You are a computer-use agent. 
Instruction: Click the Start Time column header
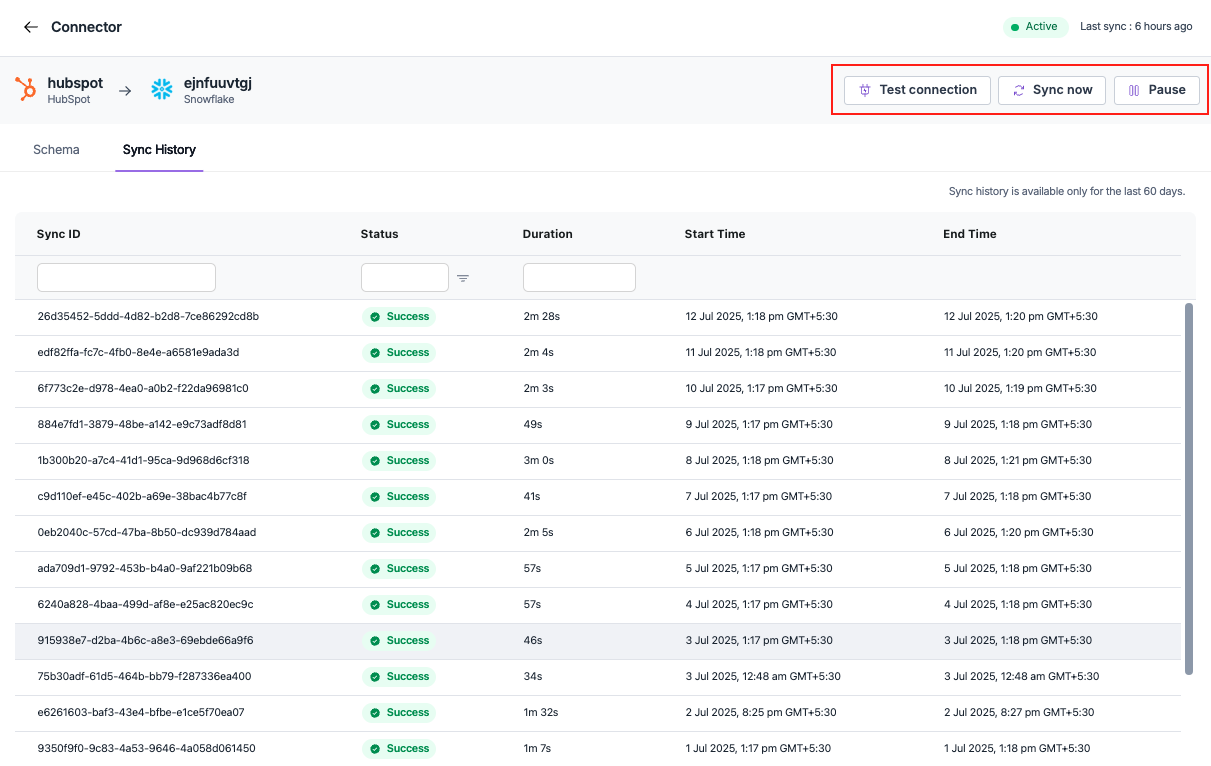point(715,234)
